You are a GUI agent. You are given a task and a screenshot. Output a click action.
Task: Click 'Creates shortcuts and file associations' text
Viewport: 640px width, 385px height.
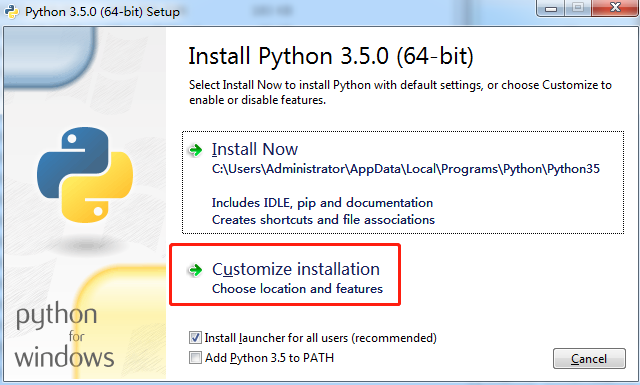[323, 220]
